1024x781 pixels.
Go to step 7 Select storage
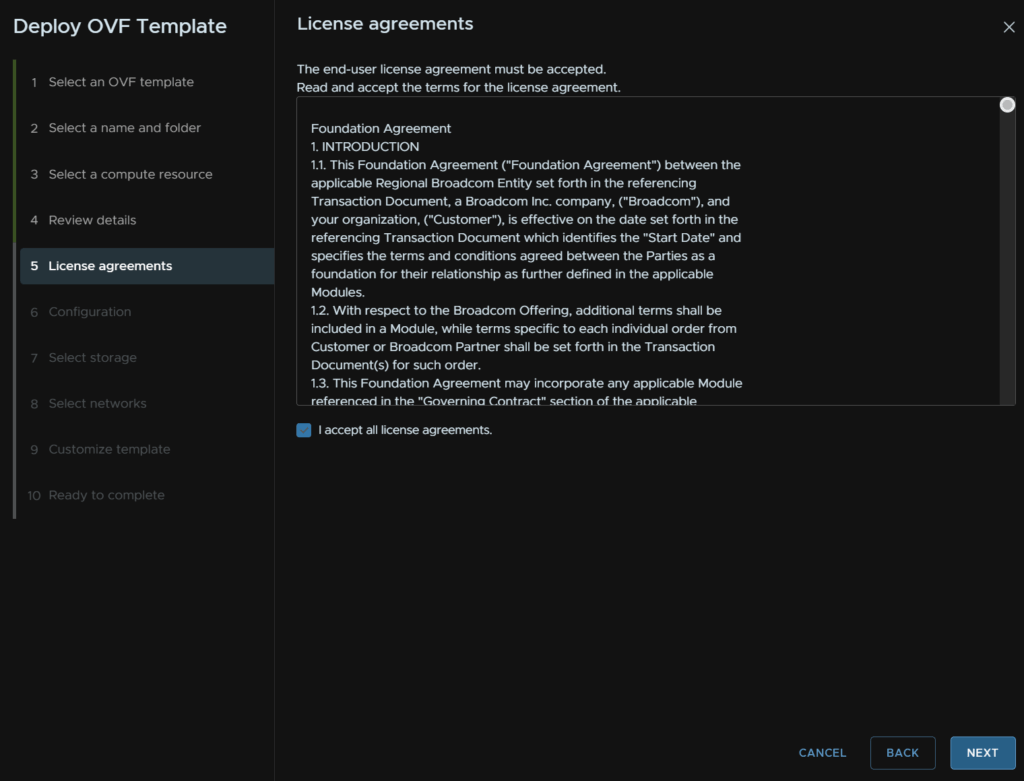pyautogui.click(x=92, y=358)
